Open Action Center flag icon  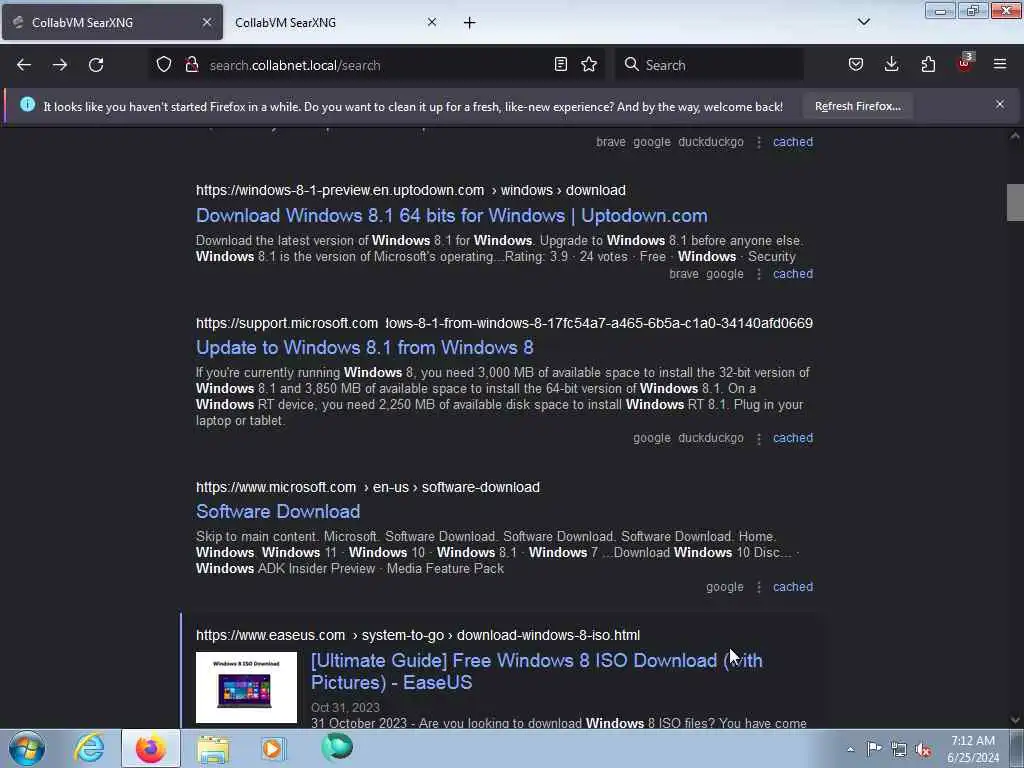[x=874, y=748]
